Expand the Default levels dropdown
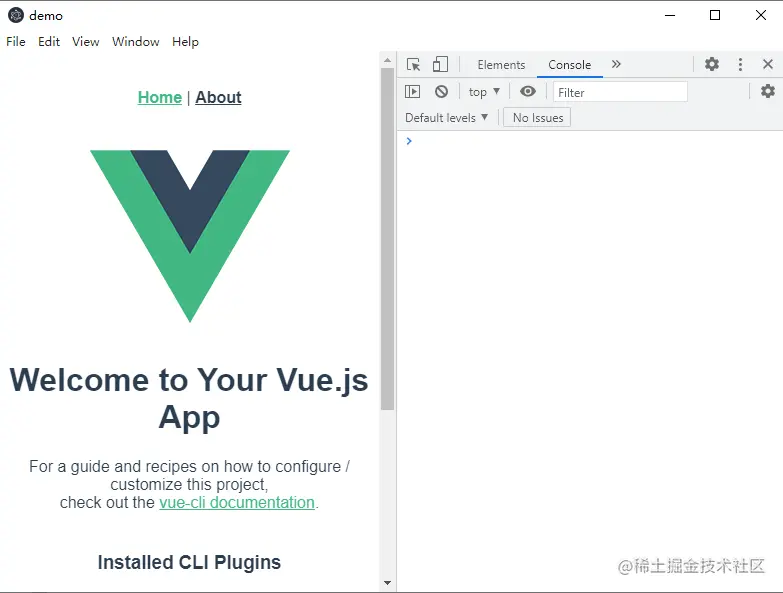The image size is (783, 593). [x=446, y=118]
